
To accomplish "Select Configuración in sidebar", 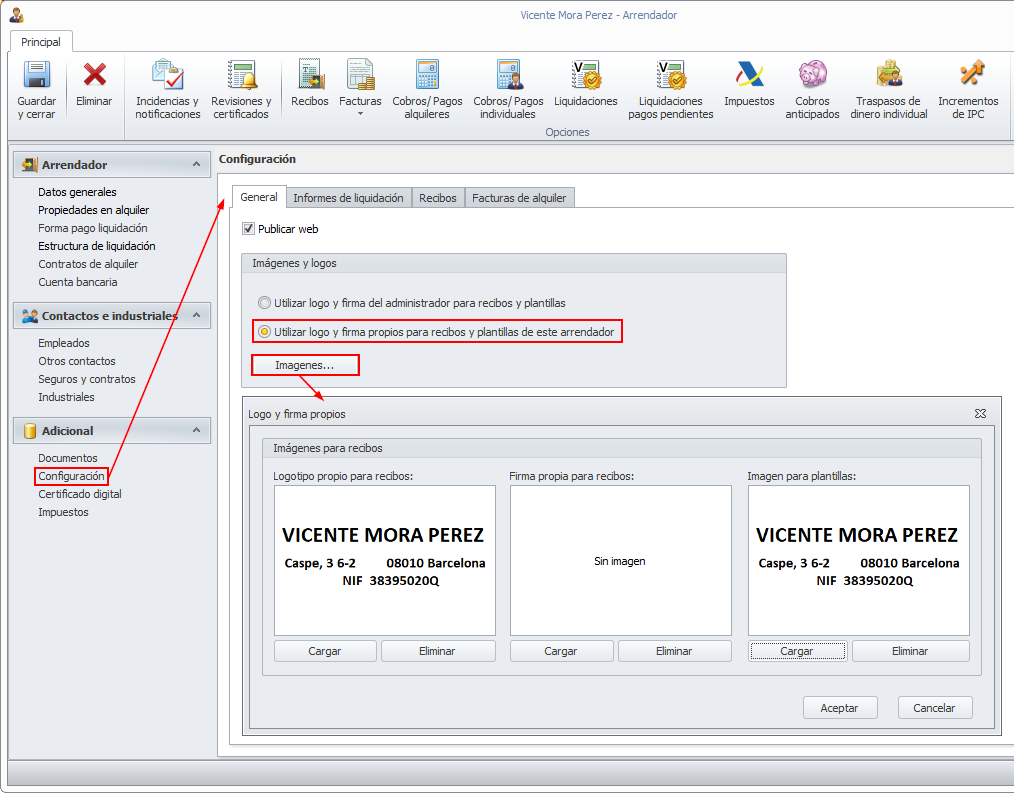I will click(71, 477).
